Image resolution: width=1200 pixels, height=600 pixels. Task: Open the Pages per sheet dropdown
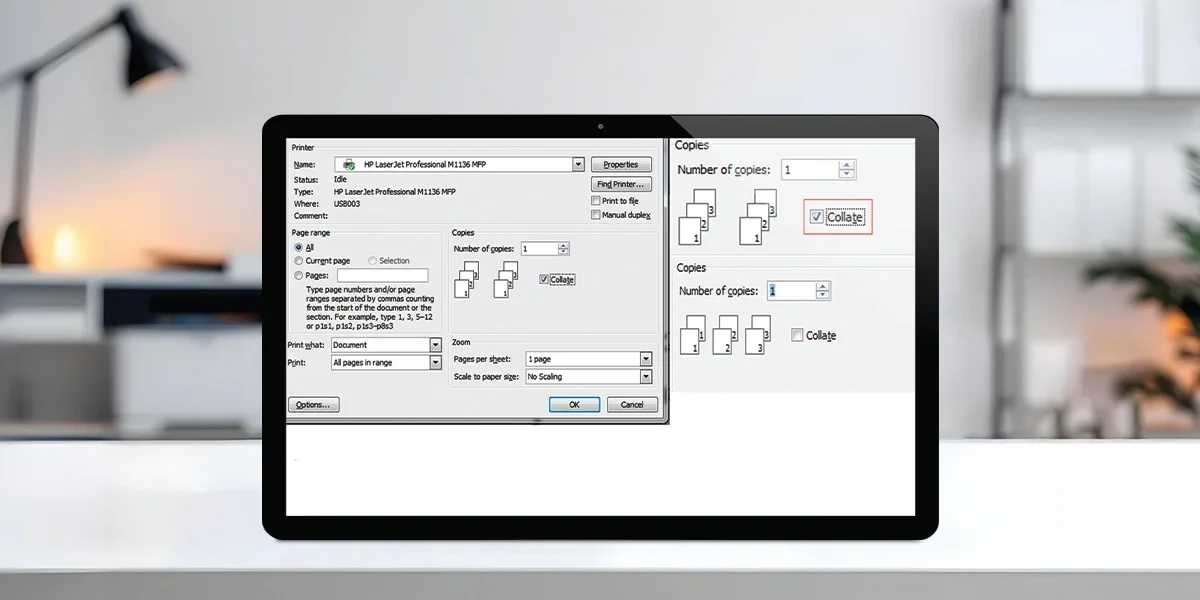(646, 359)
